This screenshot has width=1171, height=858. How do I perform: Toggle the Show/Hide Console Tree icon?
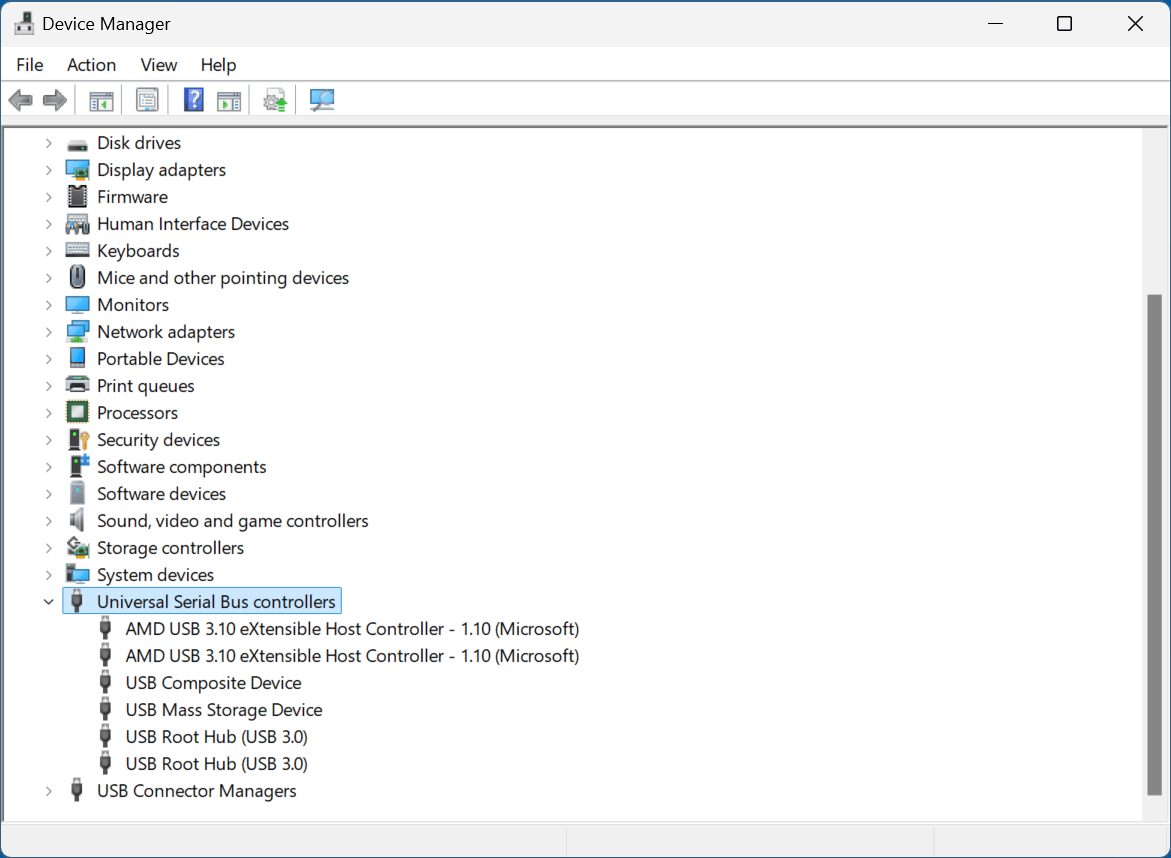[100, 99]
